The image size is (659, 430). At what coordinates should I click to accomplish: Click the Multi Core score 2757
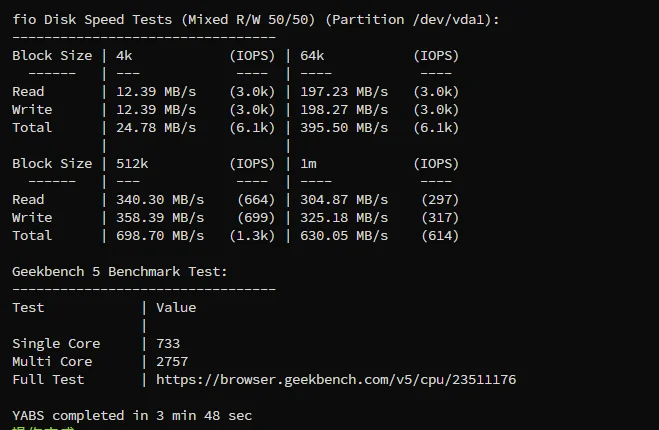[x=172, y=362]
